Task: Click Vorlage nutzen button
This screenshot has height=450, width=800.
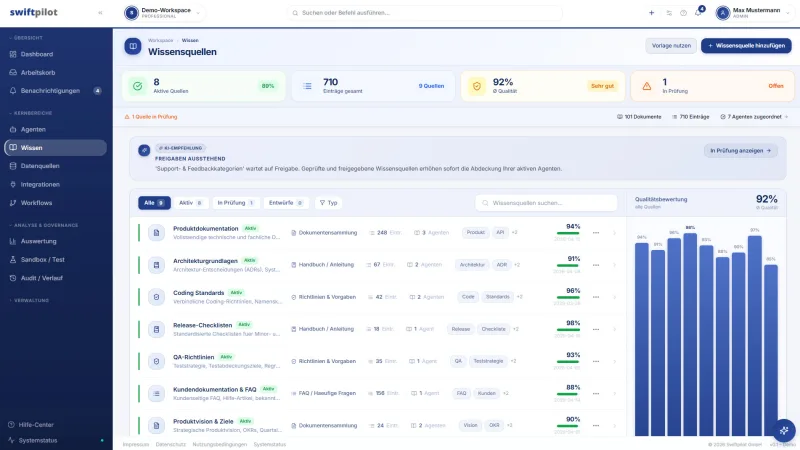Action: pos(671,46)
